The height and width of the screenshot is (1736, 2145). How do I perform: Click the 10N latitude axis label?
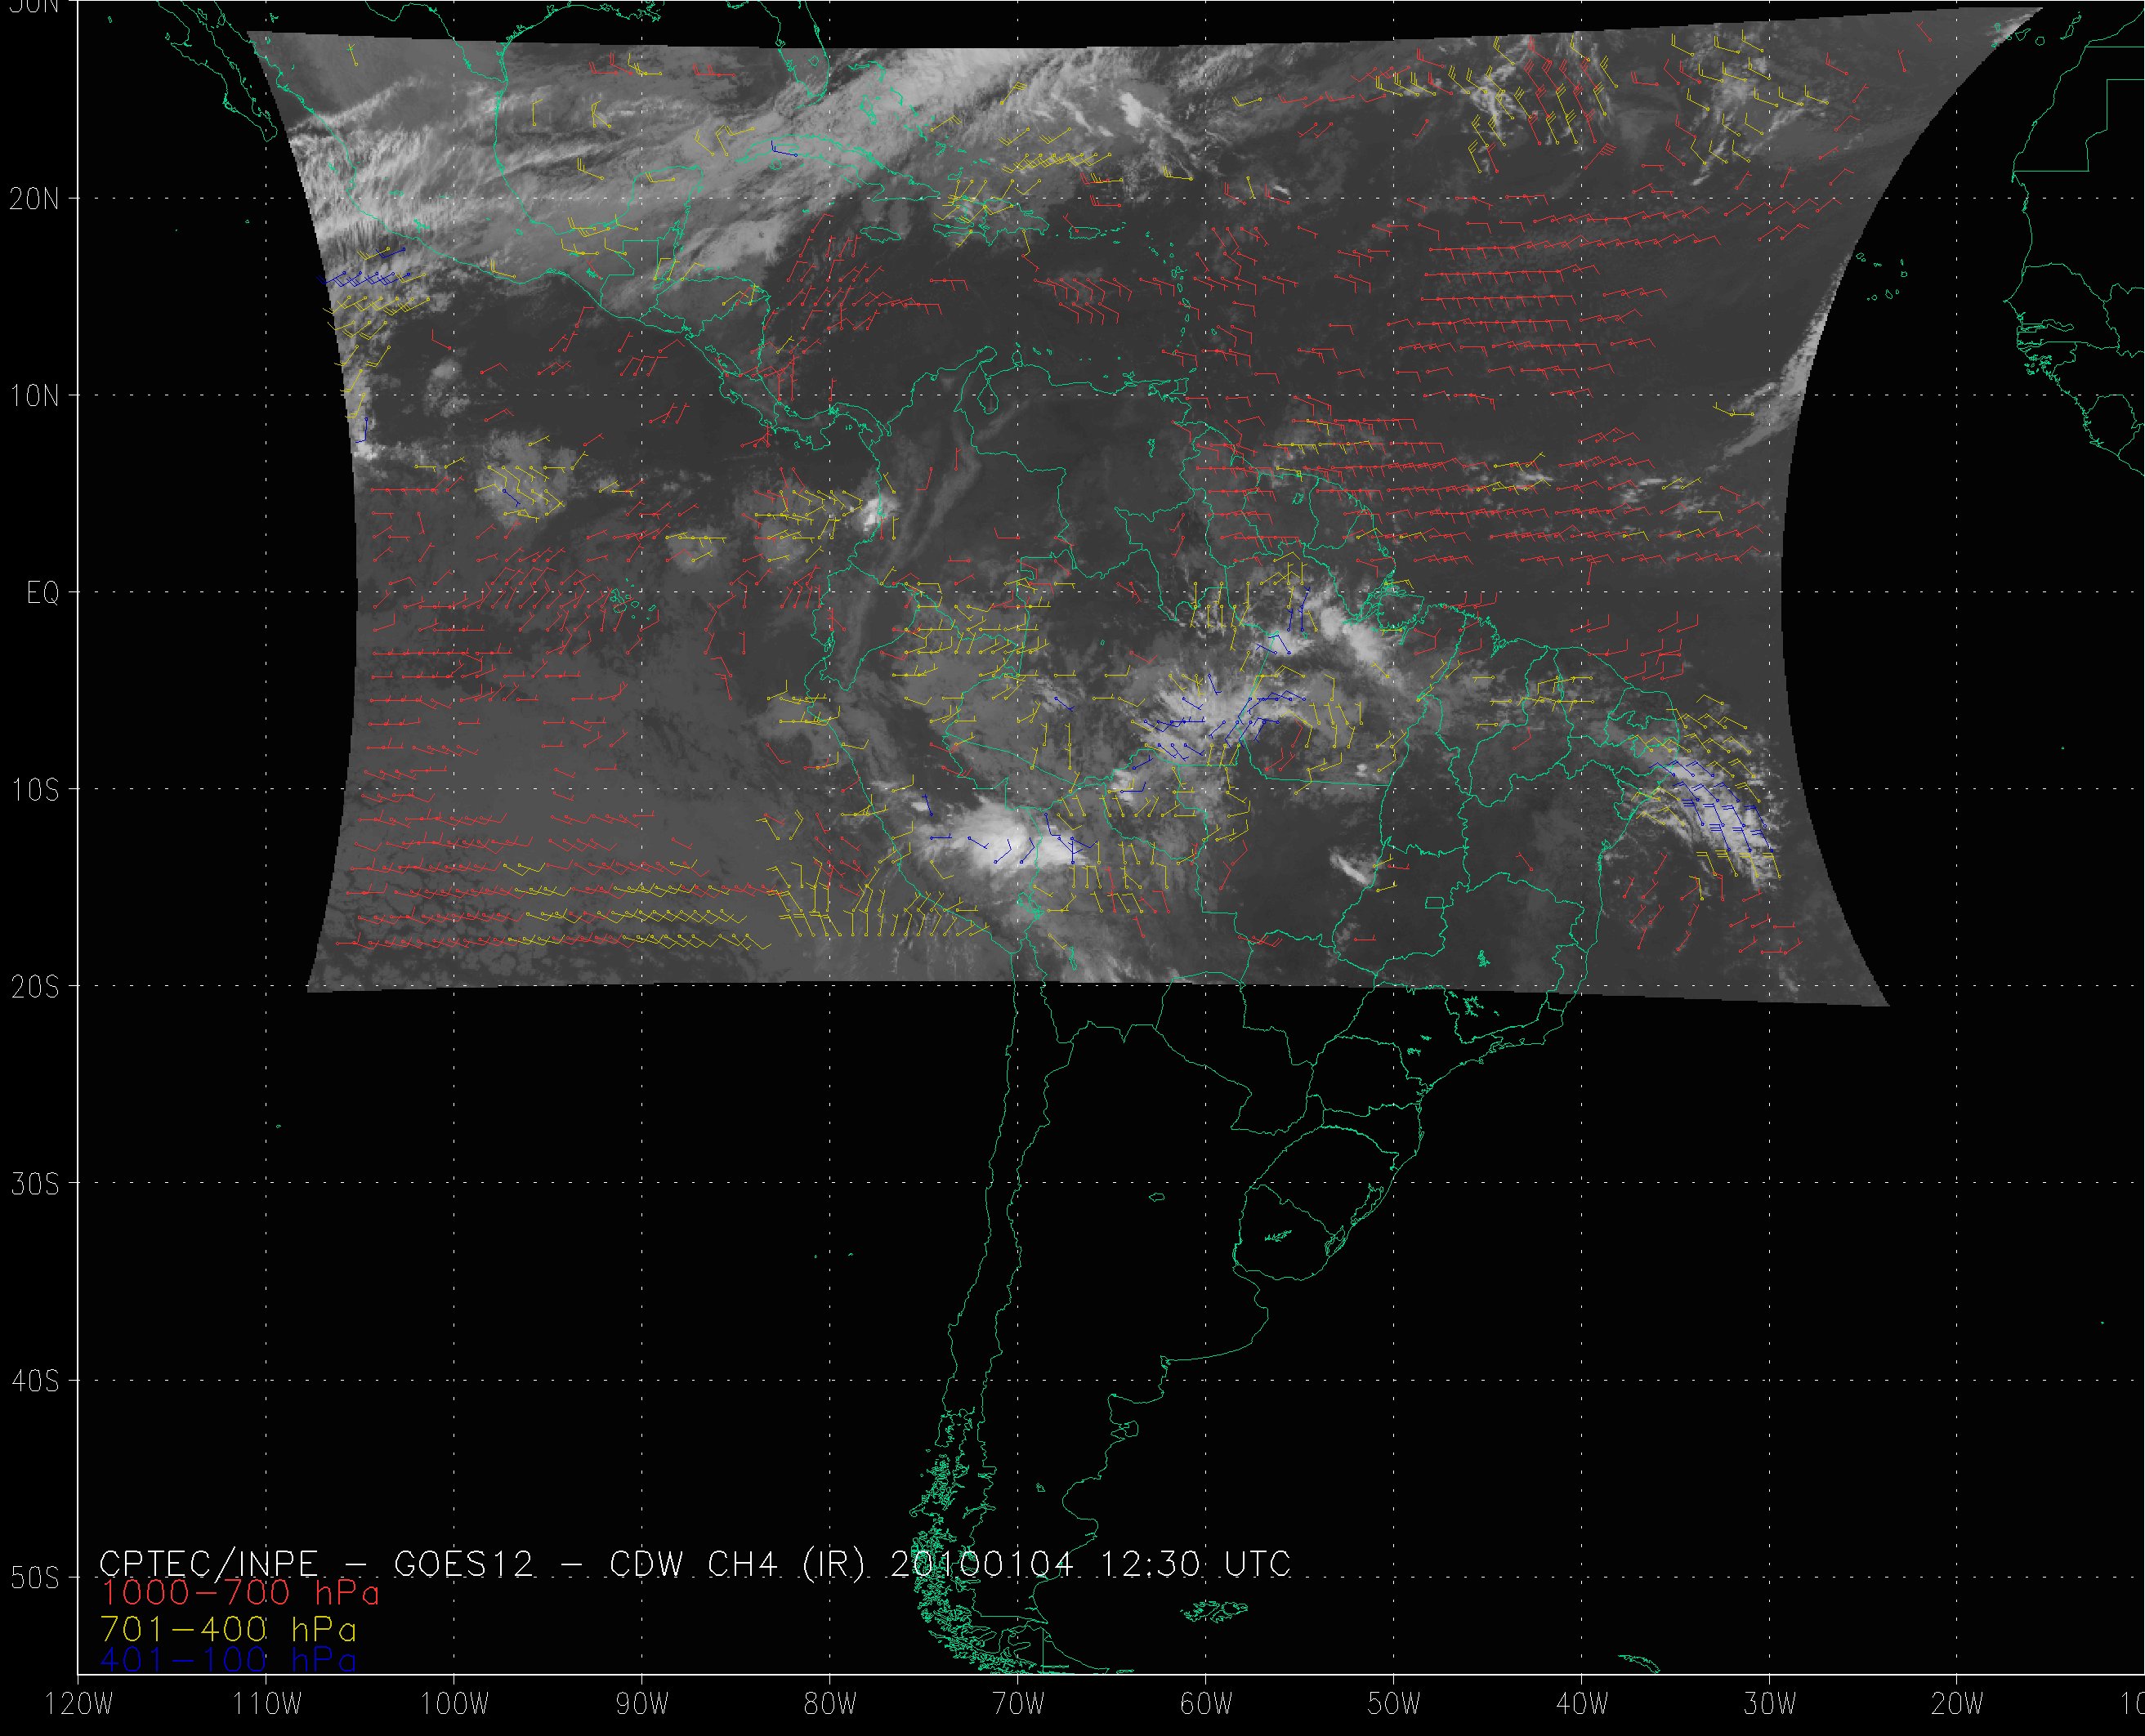point(34,396)
